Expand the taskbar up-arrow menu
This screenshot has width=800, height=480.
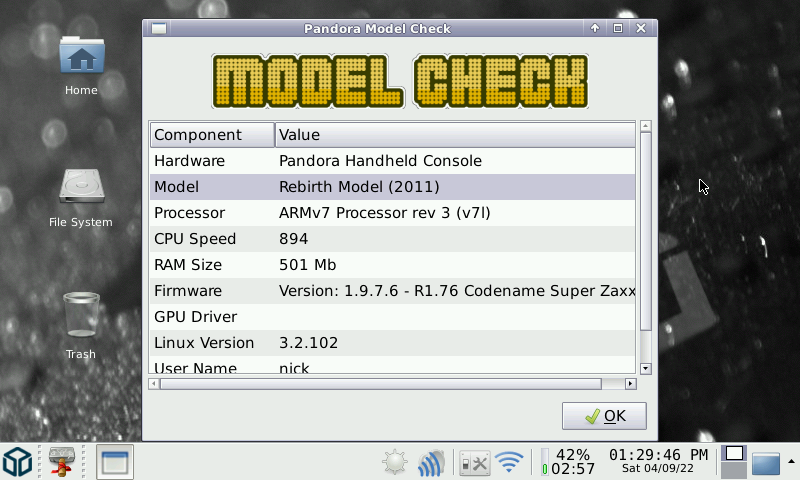coord(792,461)
